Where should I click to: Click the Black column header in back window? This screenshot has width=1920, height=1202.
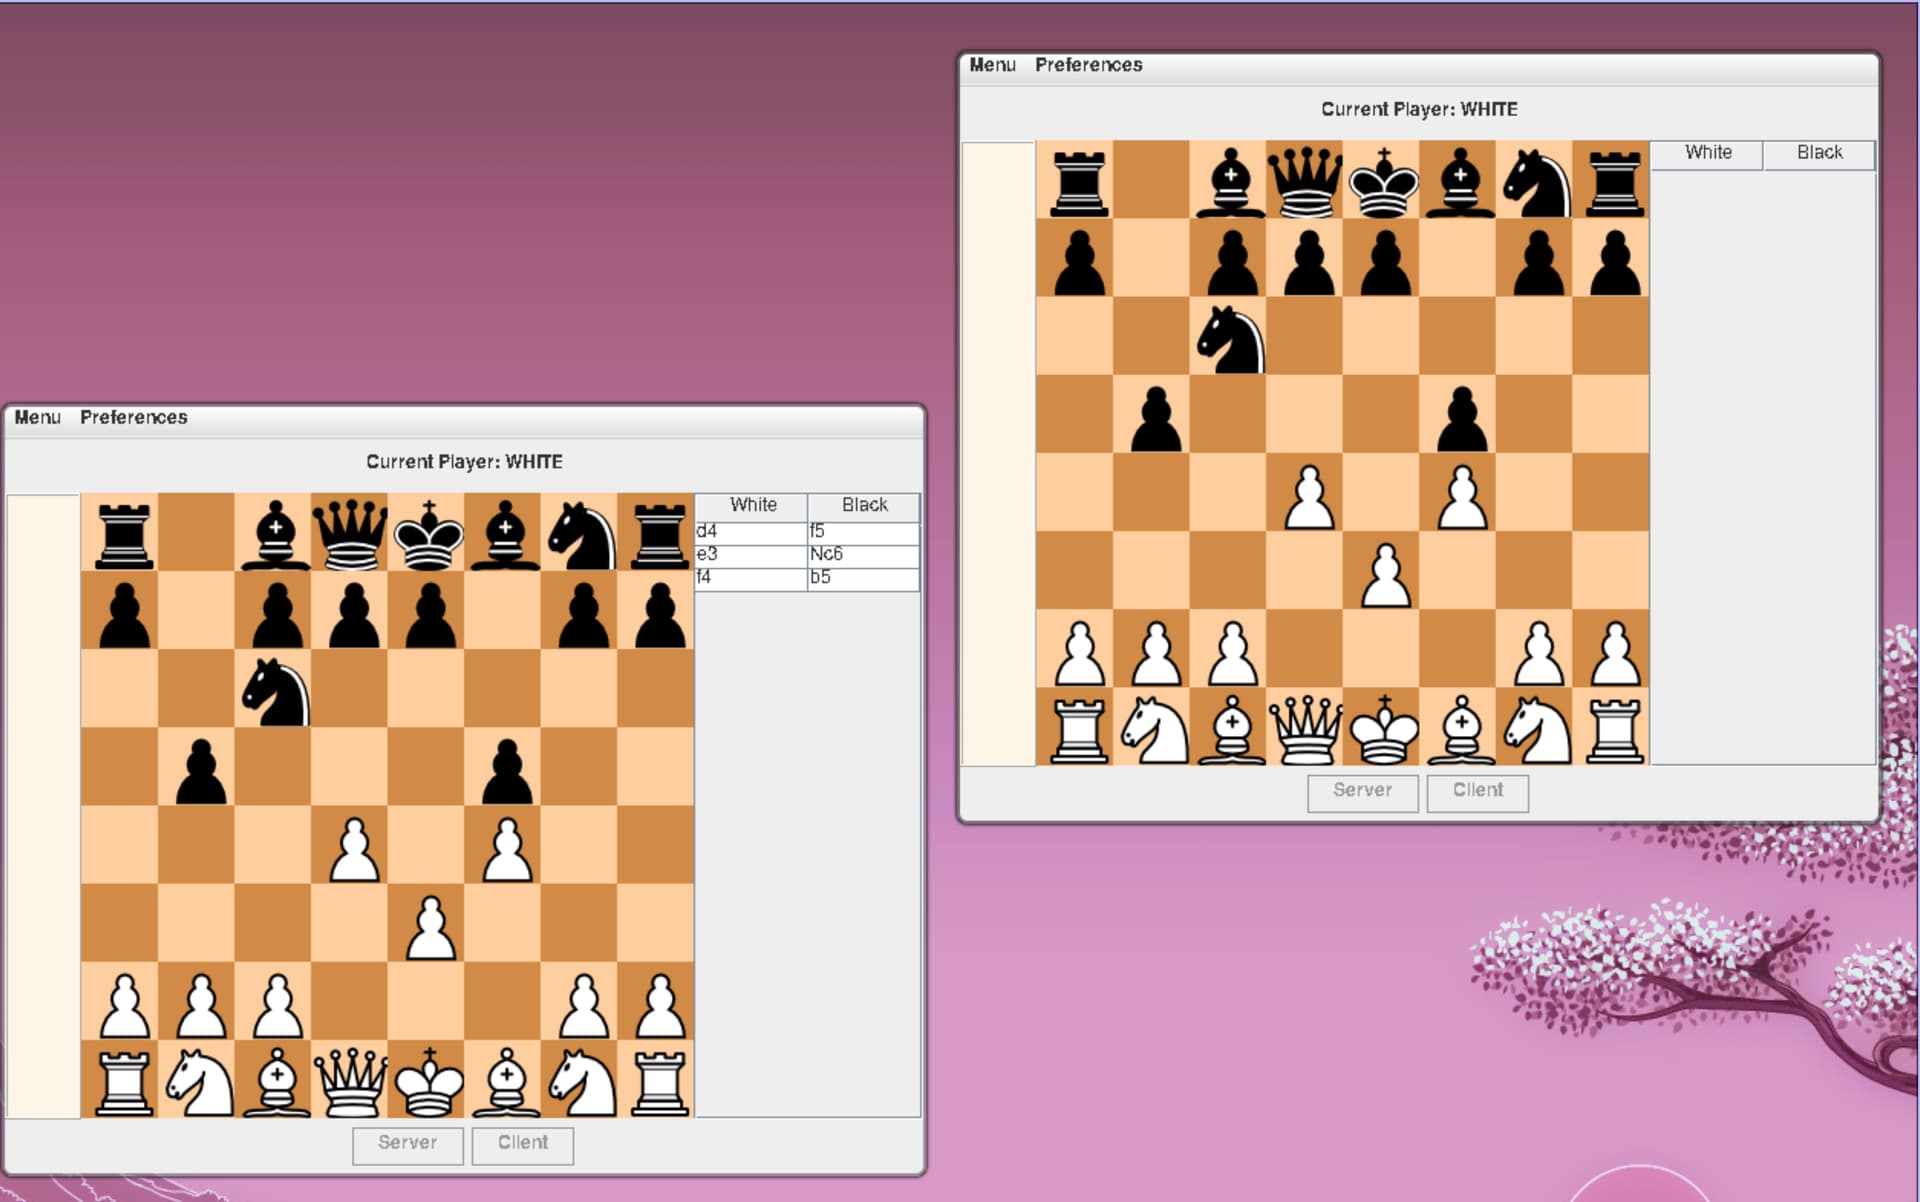pos(1818,153)
